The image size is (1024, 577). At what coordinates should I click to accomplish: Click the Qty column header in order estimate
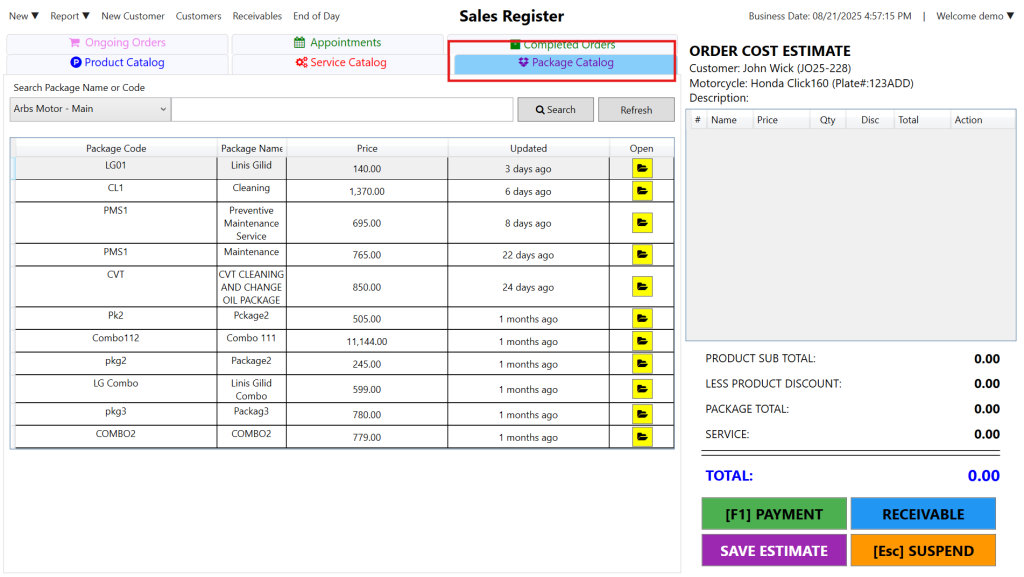827,120
